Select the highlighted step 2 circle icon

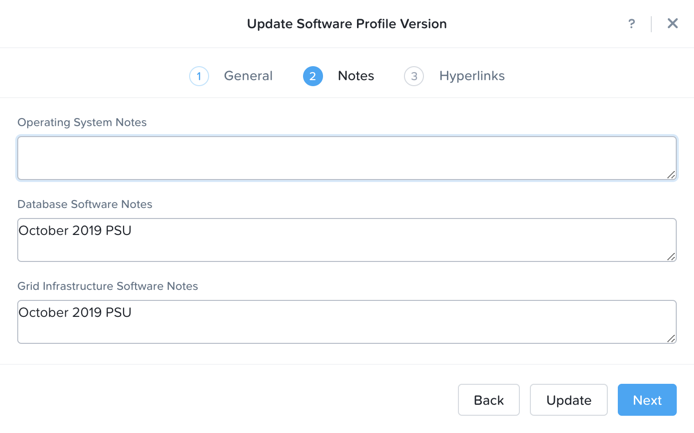tap(312, 76)
